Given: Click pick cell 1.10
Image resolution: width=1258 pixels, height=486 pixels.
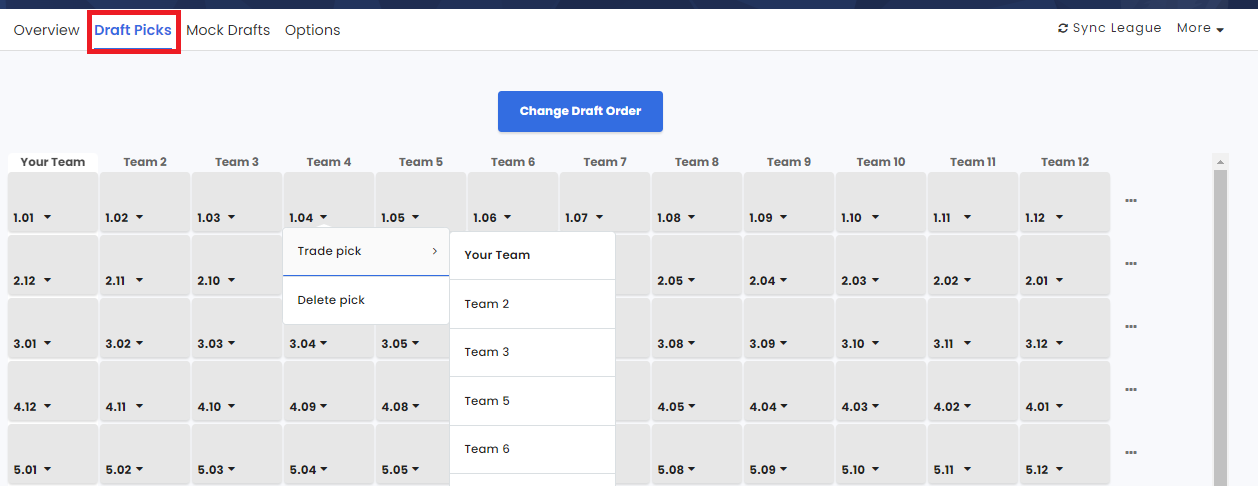Looking at the screenshot, I should (881, 202).
